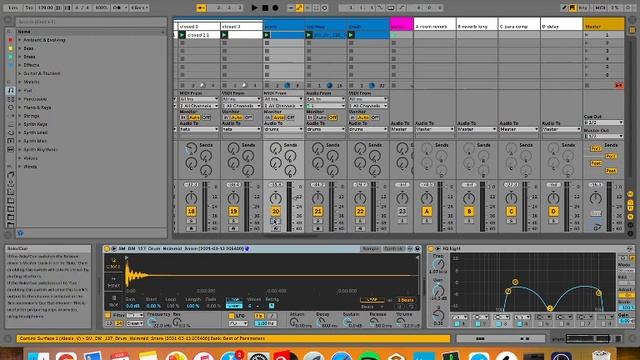
Task: Open Audio To hats dropdown on closed 2
Action: click(x=199, y=129)
